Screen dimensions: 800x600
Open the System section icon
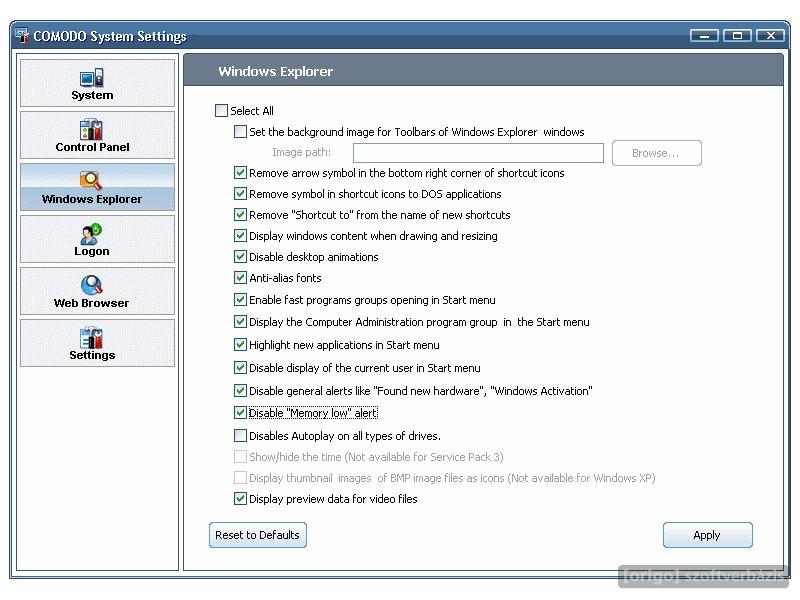(x=92, y=78)
